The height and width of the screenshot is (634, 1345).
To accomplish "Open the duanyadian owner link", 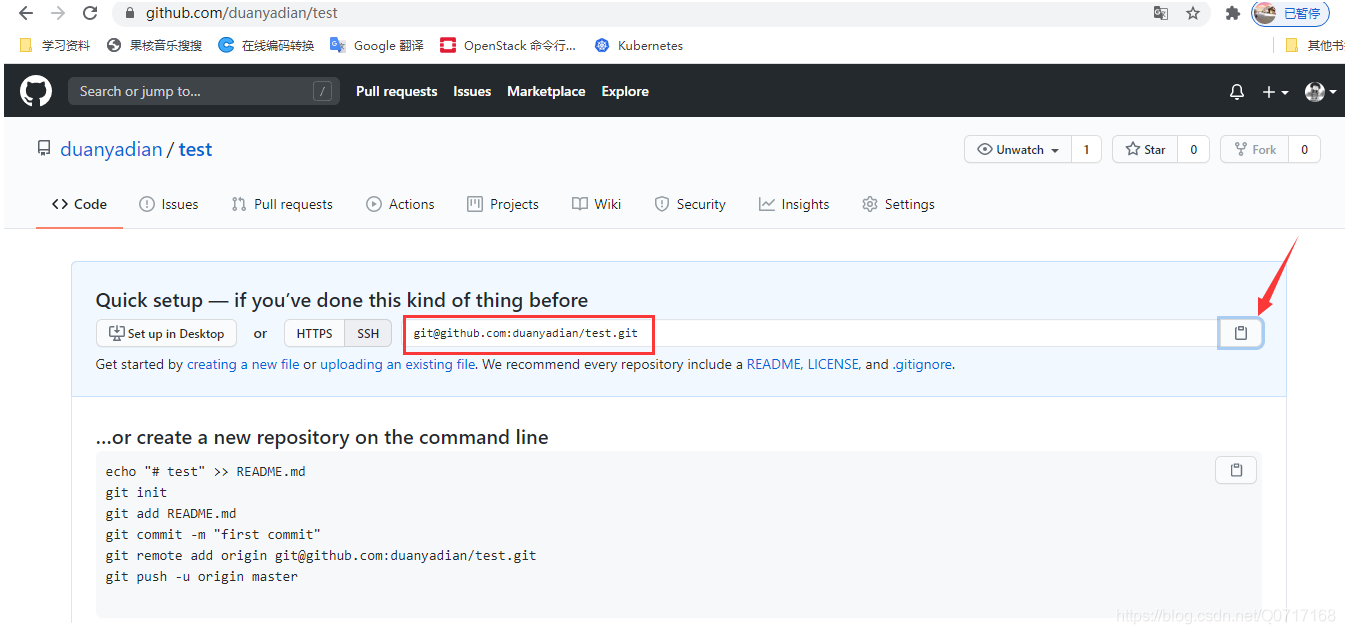I will [x=111, y=149].
